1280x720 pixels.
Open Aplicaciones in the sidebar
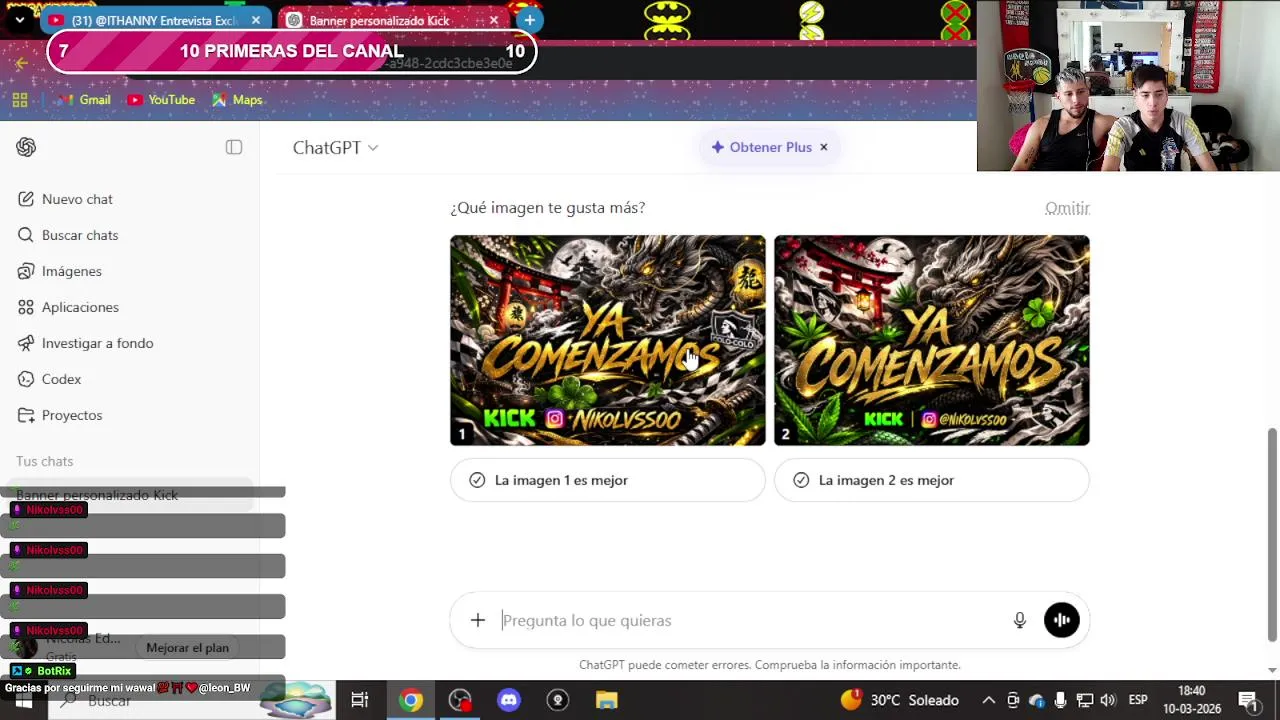pyautogui.click(x=130, y=307)
